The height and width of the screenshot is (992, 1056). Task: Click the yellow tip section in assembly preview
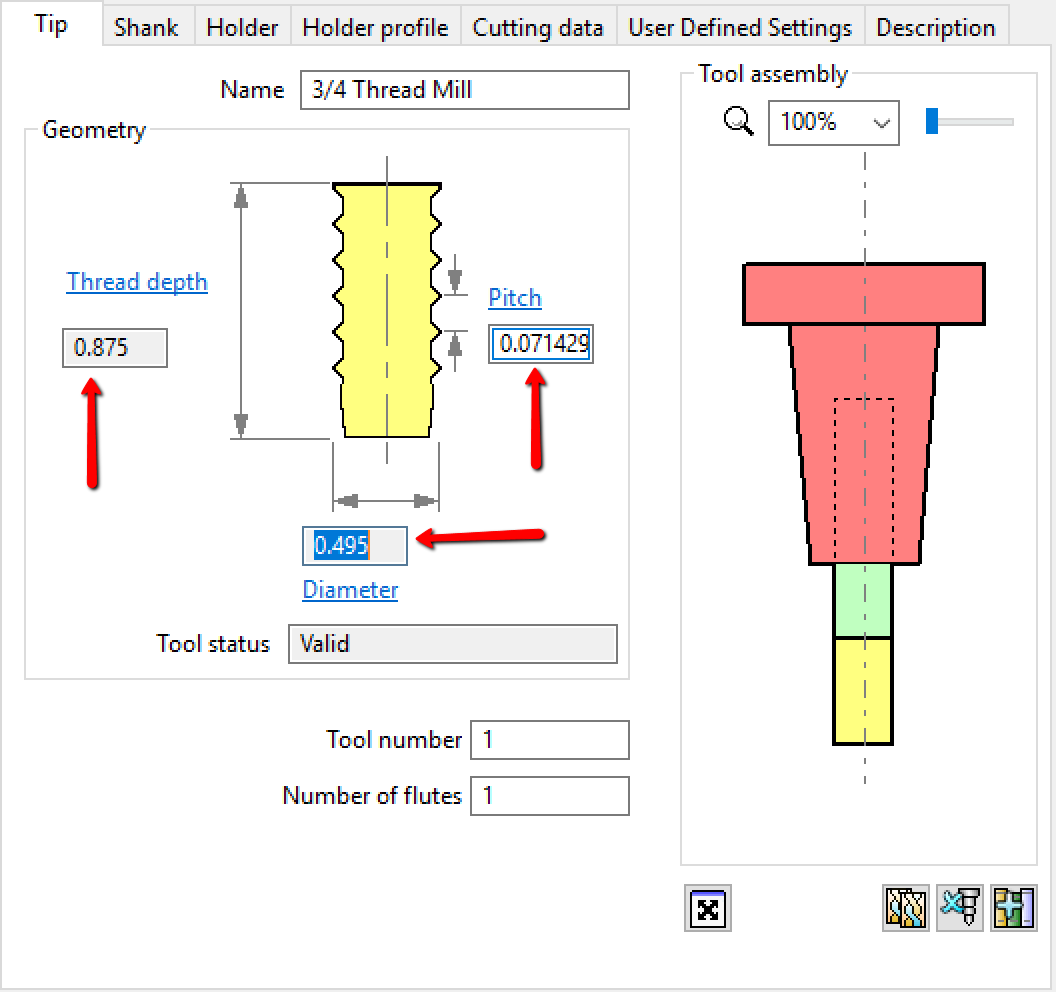pyautogui.click(x=863, y=691)
